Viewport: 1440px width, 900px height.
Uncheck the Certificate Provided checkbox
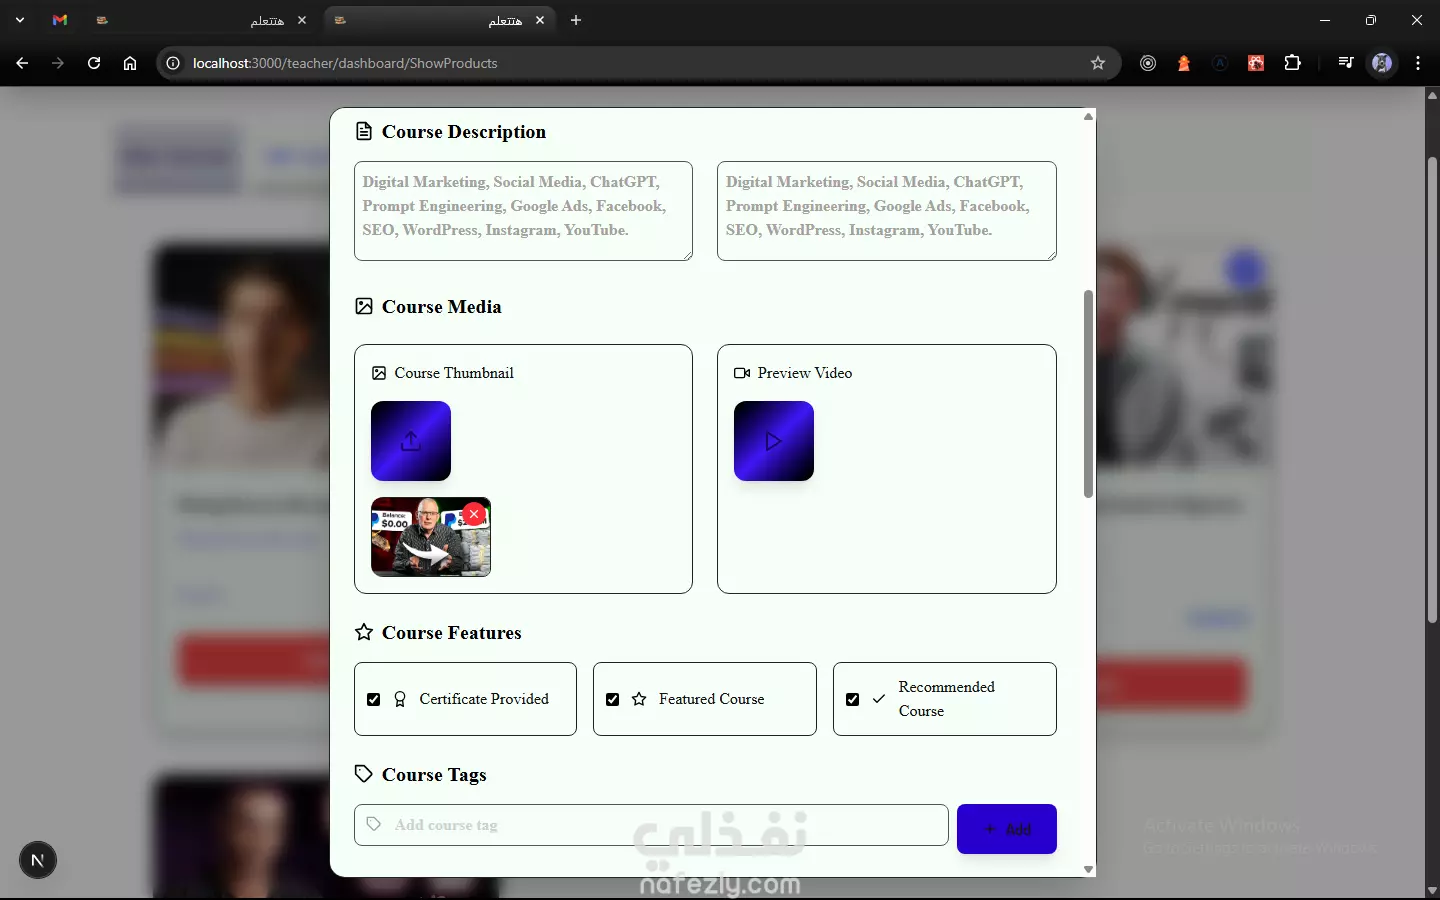374,699
